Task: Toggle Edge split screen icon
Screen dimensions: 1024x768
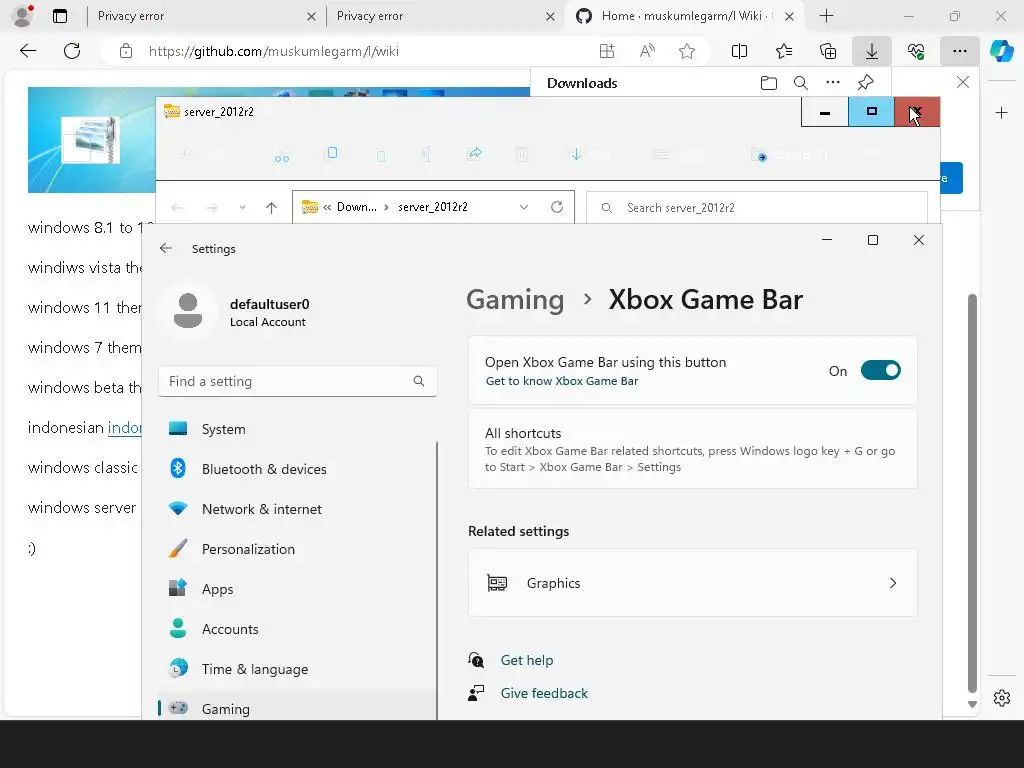Action: point(739,51)
